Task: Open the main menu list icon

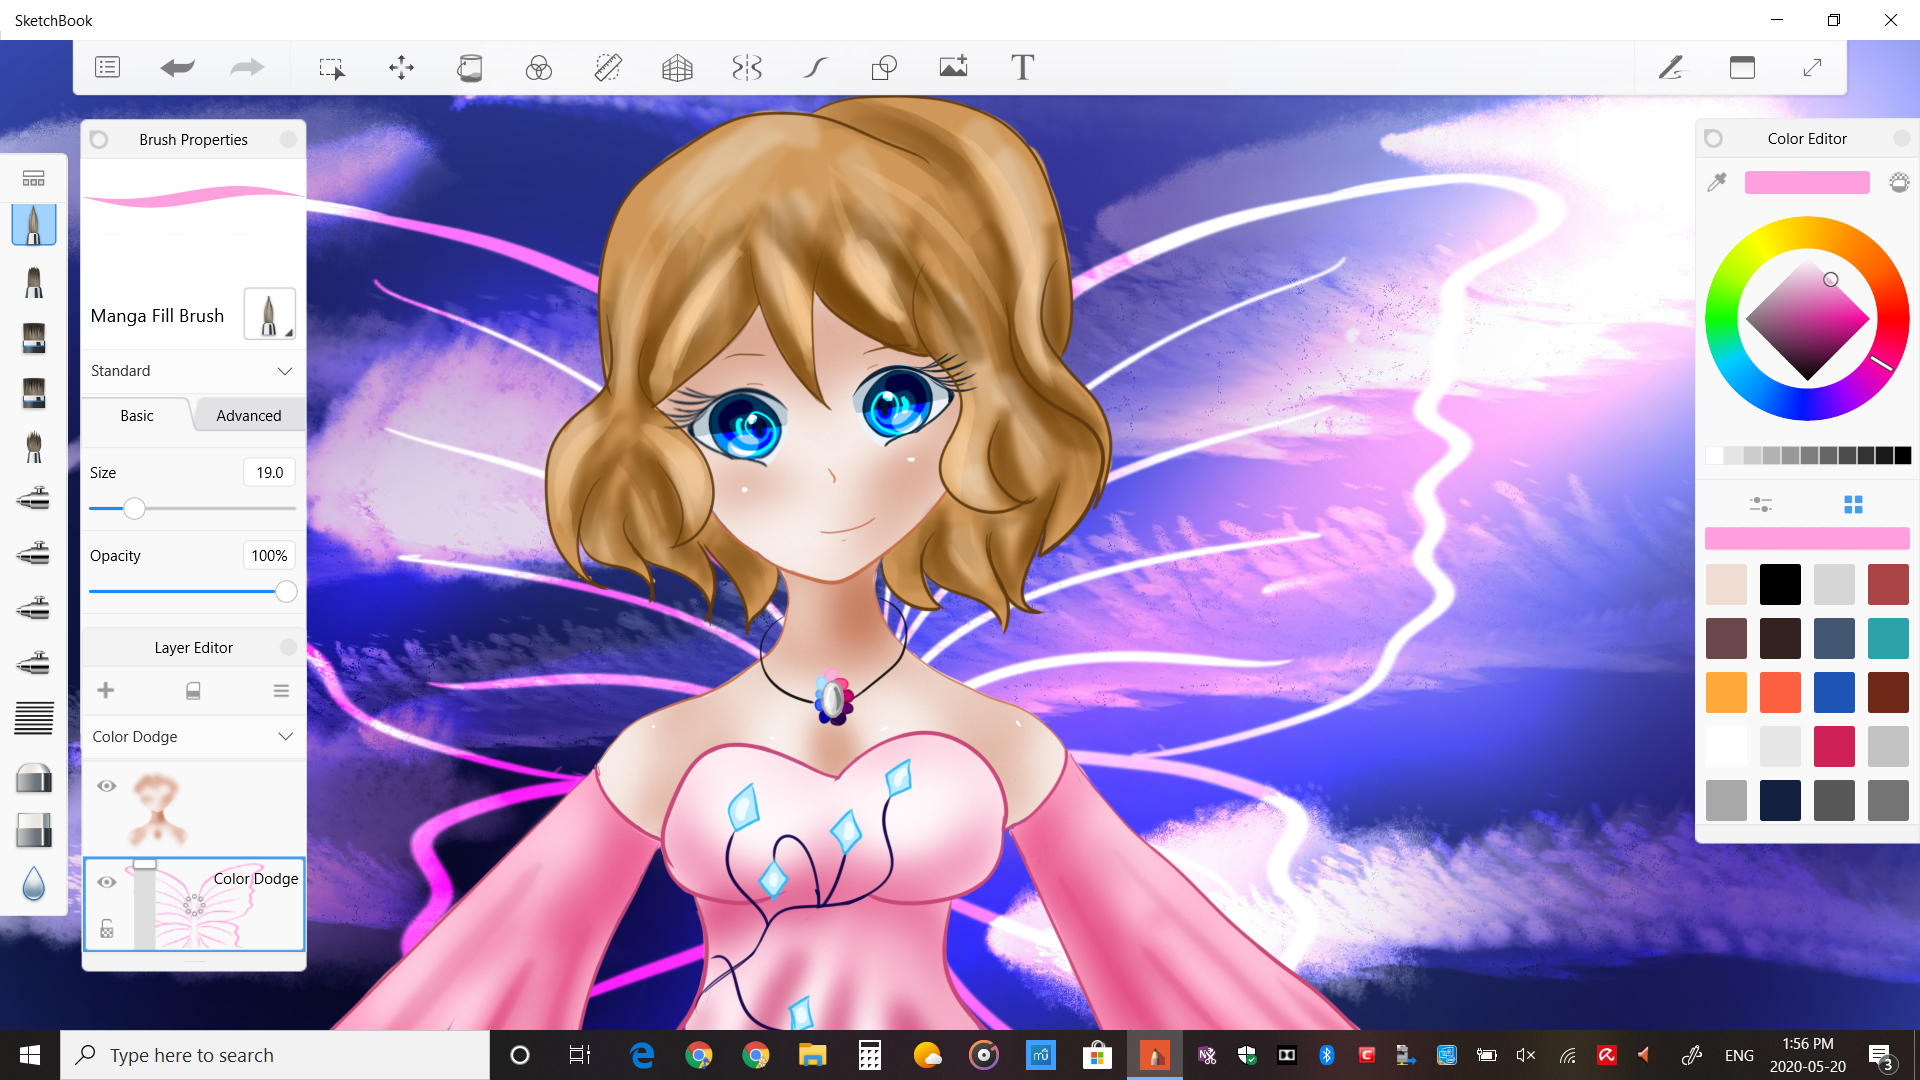Action: tap(108, 67)
